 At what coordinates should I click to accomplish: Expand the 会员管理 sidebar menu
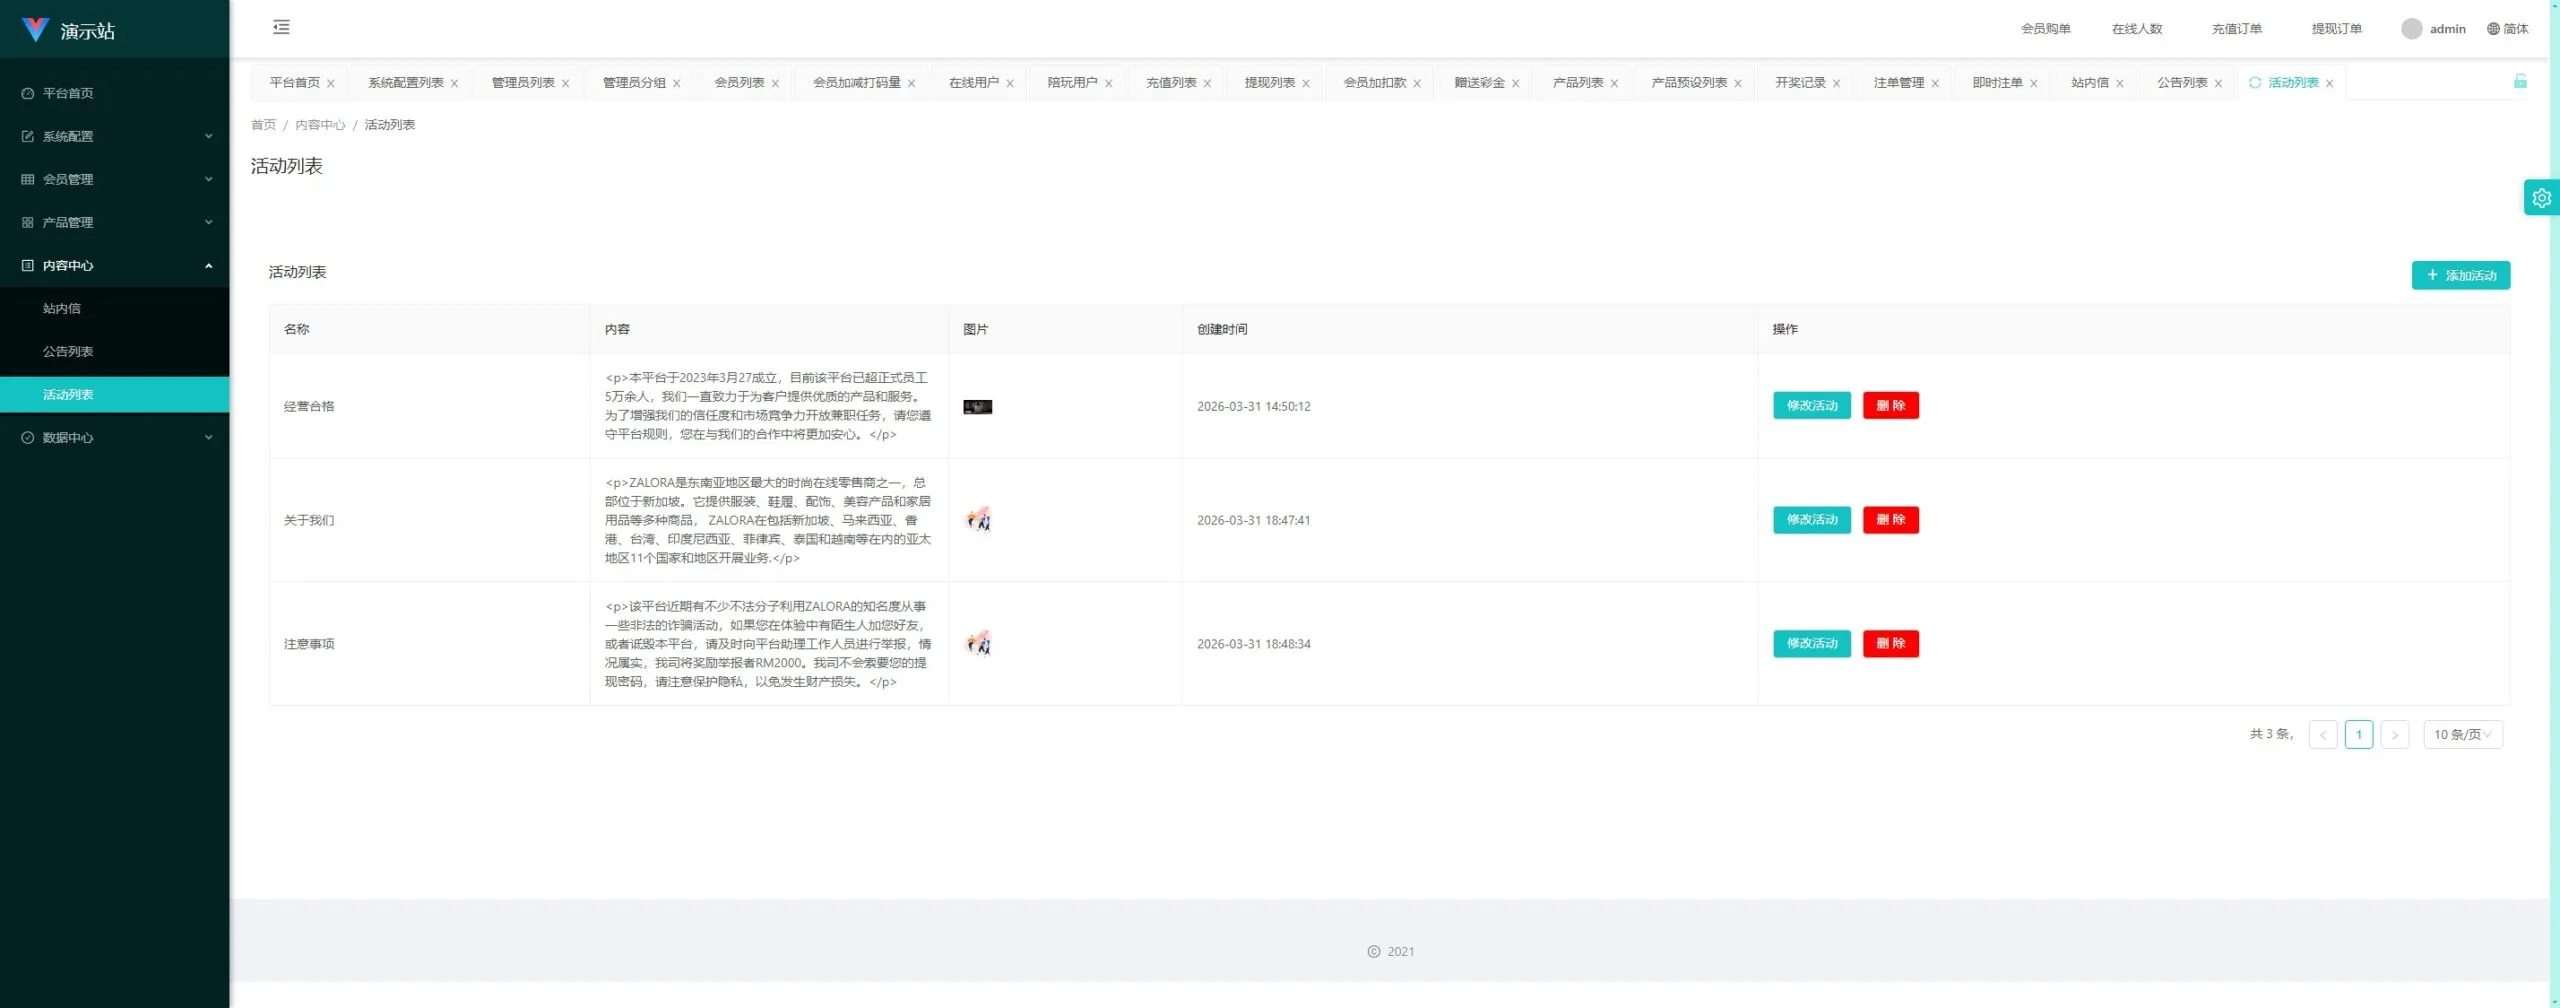pos(115,179)
